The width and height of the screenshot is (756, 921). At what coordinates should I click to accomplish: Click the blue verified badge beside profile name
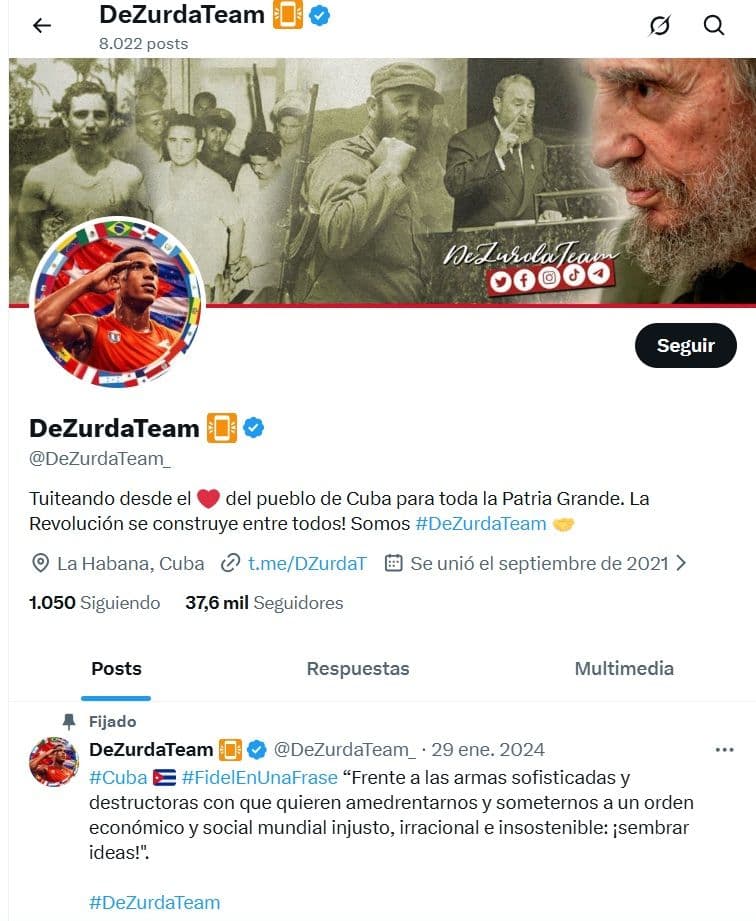(253, 428)
